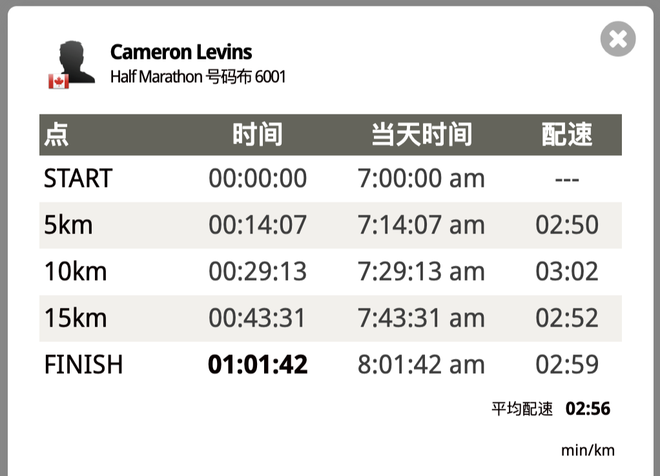Viewport: 660px width, 476px height.
Task: Click the Half Marathon bib 6001 text
Action: click(198, 77)
